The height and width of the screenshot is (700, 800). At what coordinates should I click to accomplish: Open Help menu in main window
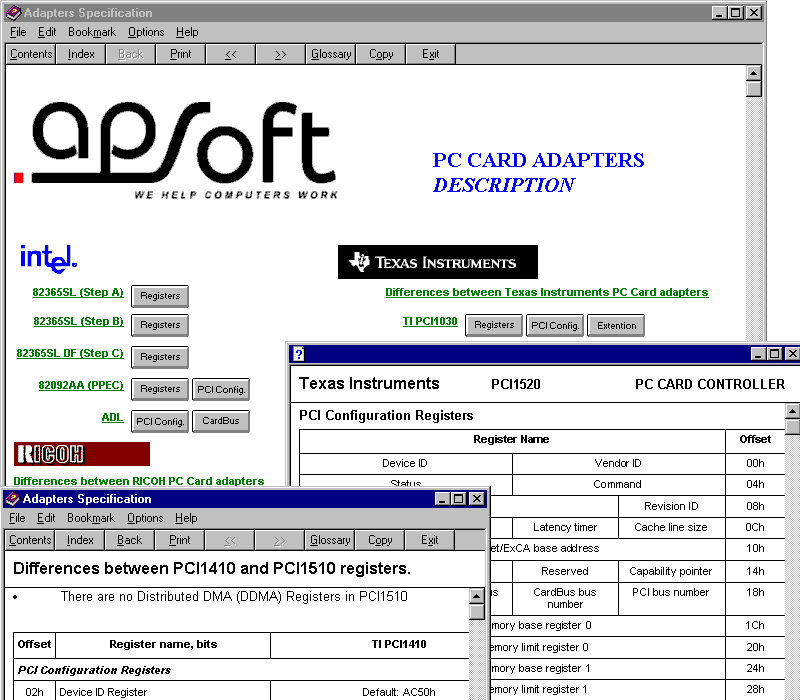point(187,32)
